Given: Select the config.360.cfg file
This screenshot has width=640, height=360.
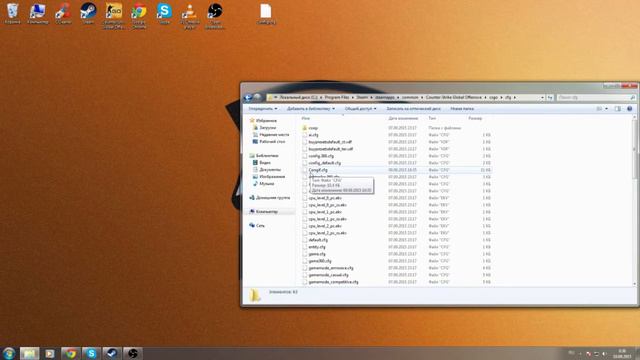Looking at the screenshot, I should (321, 156).
